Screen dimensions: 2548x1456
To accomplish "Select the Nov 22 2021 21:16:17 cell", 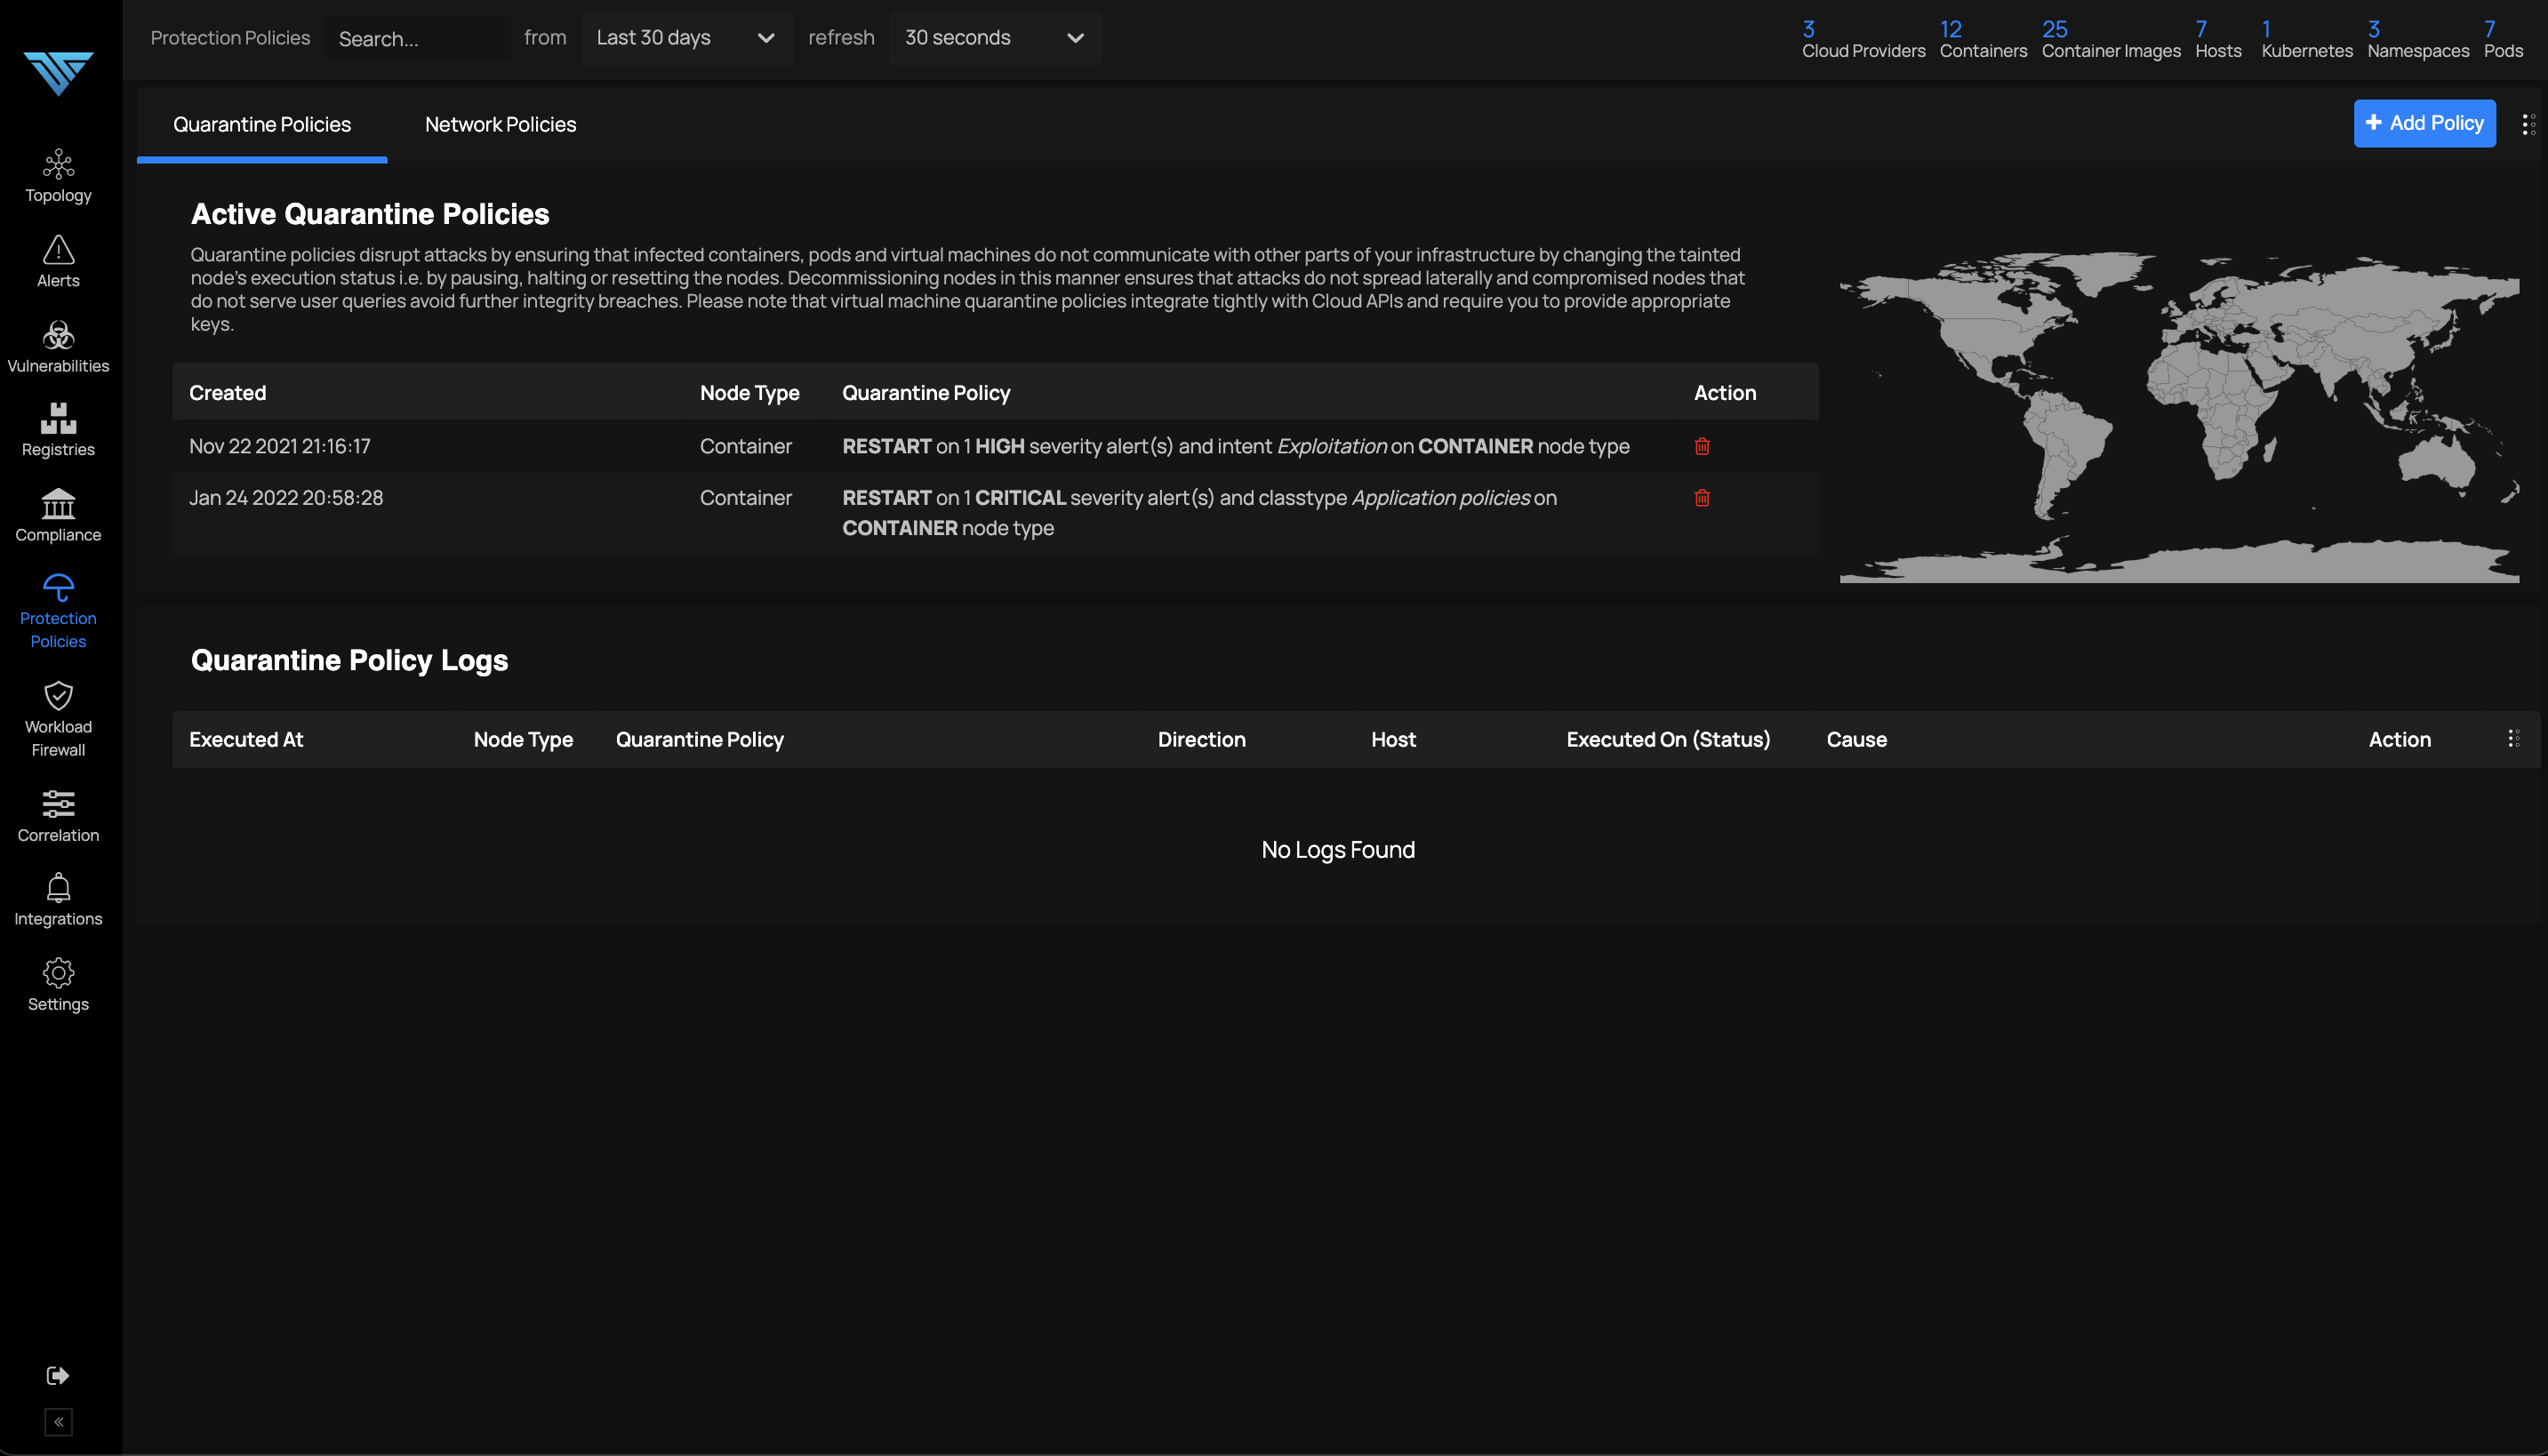I will pos(280,446).
